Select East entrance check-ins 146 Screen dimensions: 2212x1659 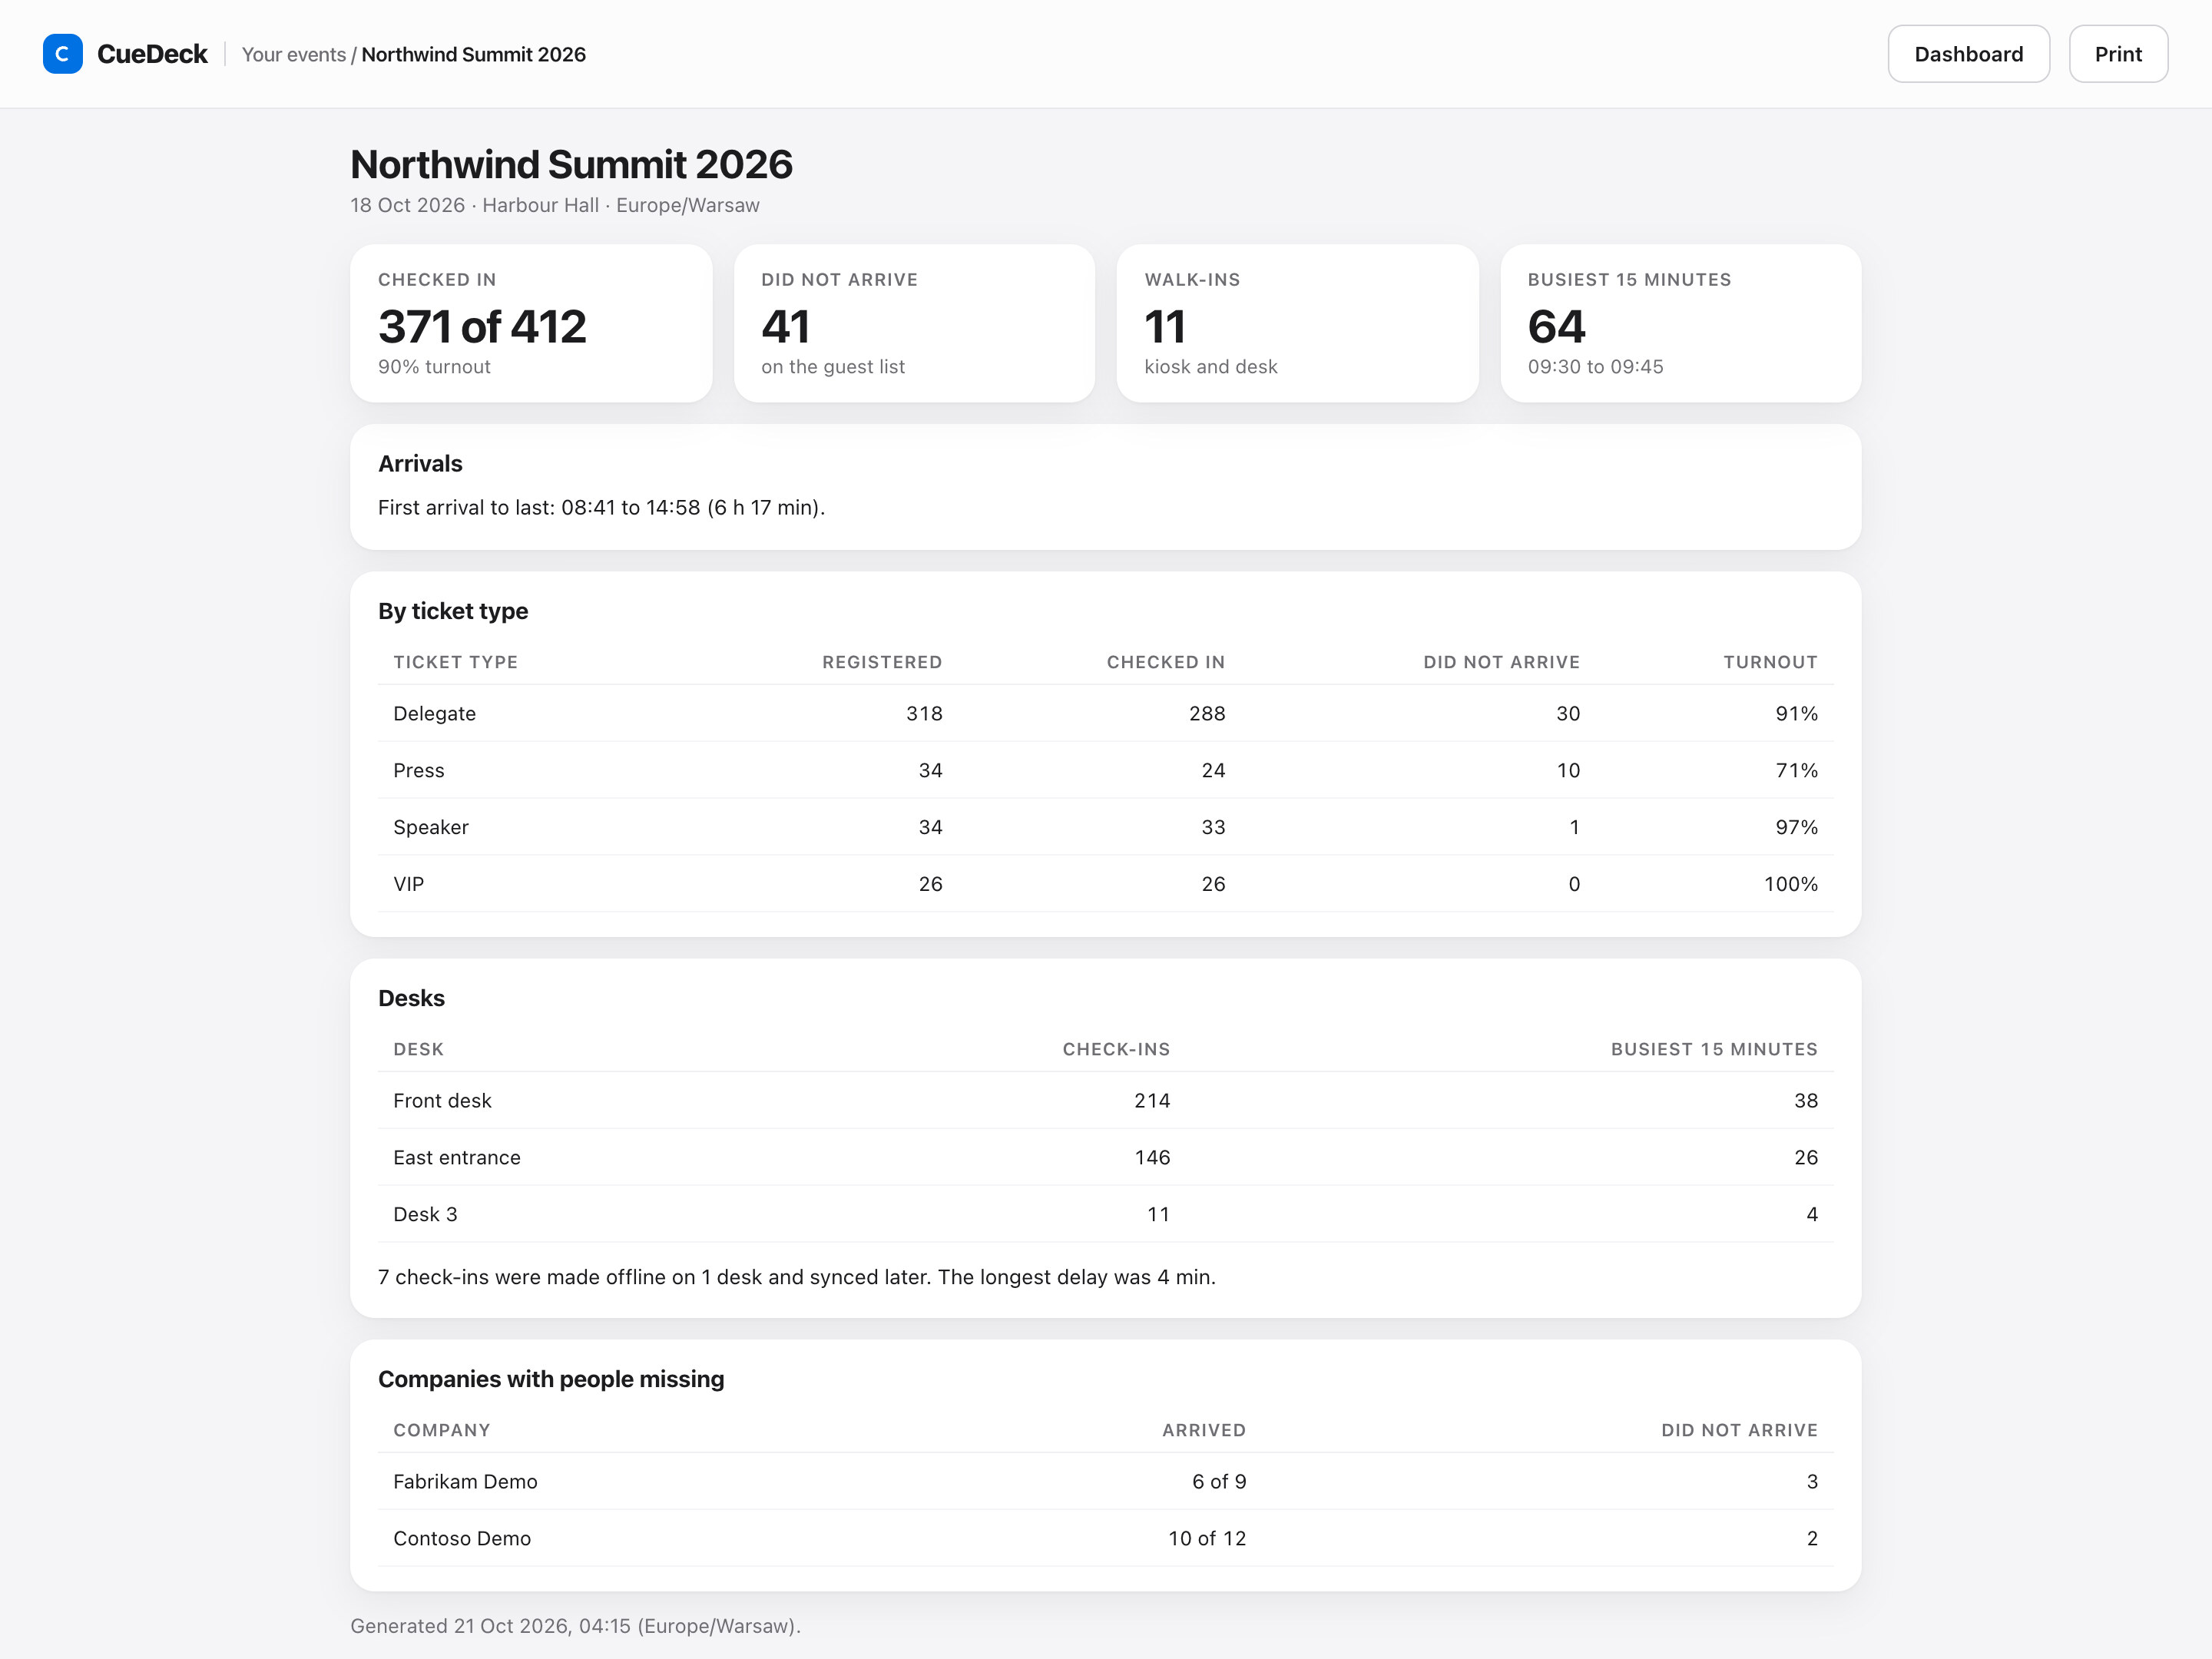coord(1152,1158)
